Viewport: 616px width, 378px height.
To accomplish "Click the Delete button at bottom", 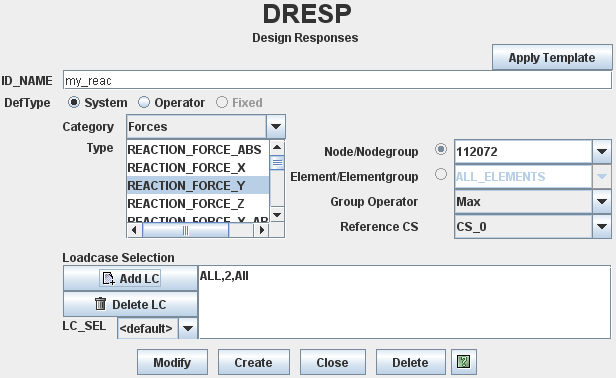I will tap(410, 362).
